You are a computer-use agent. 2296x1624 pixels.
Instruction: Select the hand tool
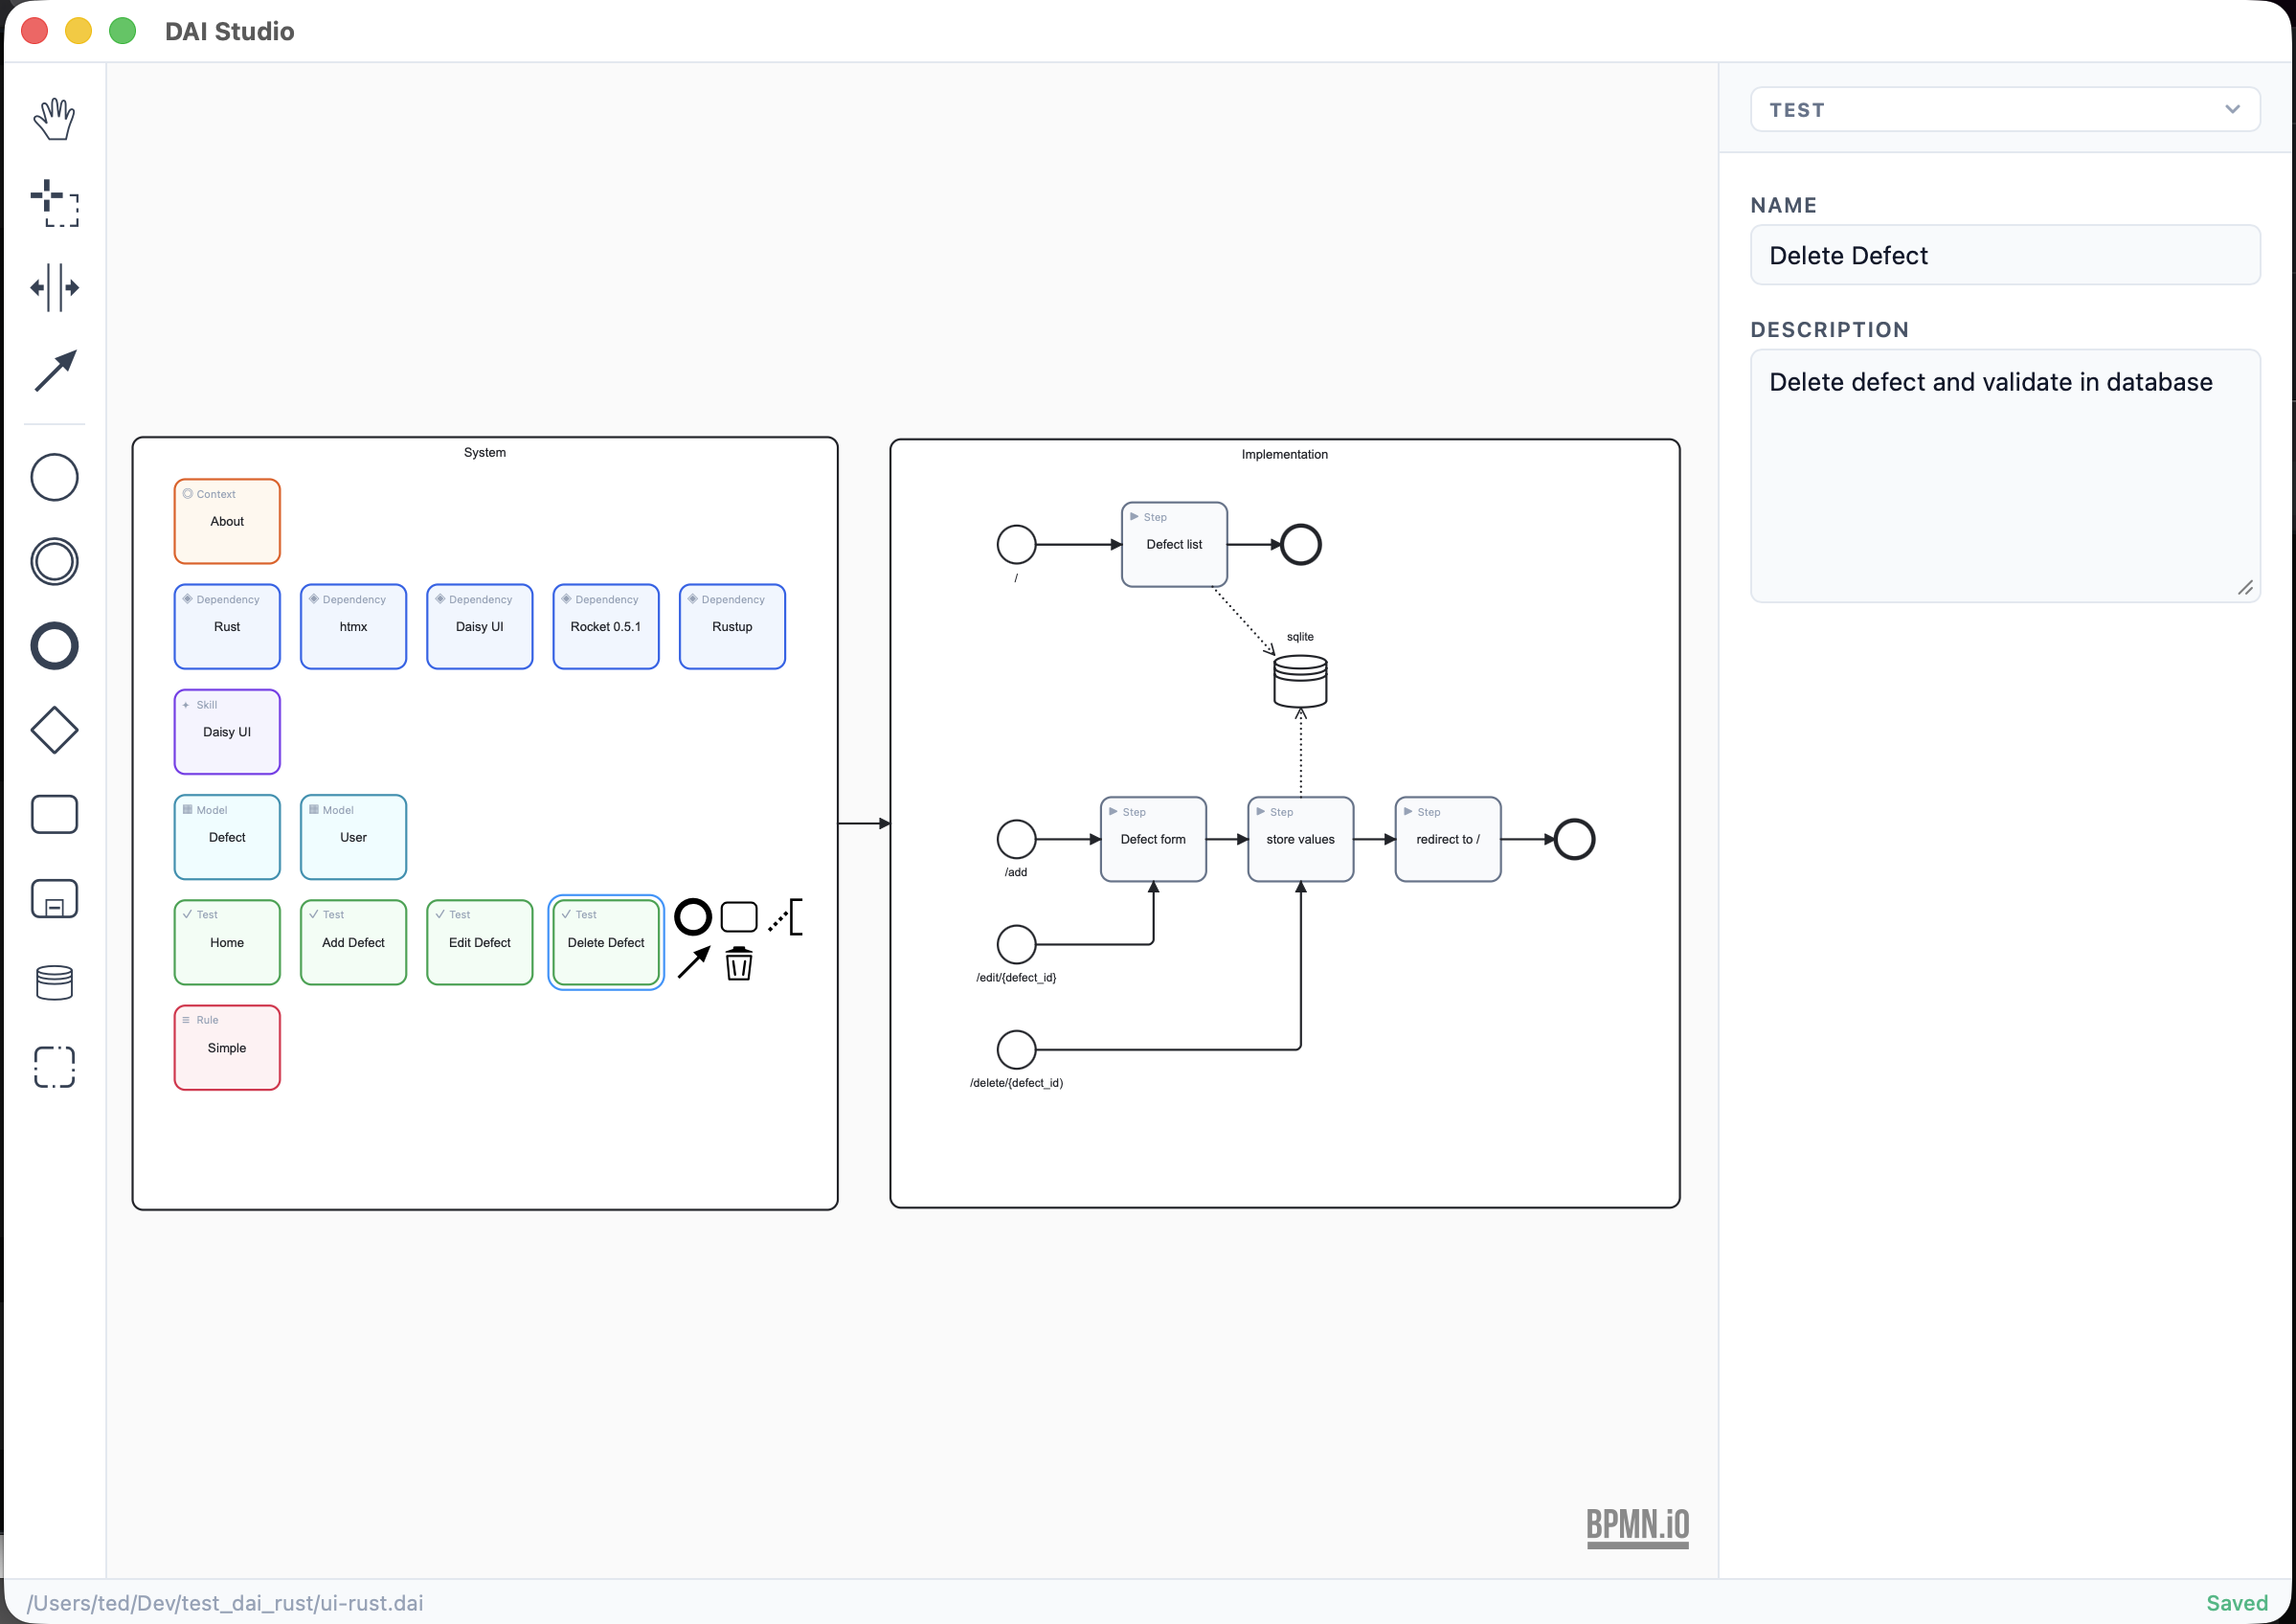point(55,118)
